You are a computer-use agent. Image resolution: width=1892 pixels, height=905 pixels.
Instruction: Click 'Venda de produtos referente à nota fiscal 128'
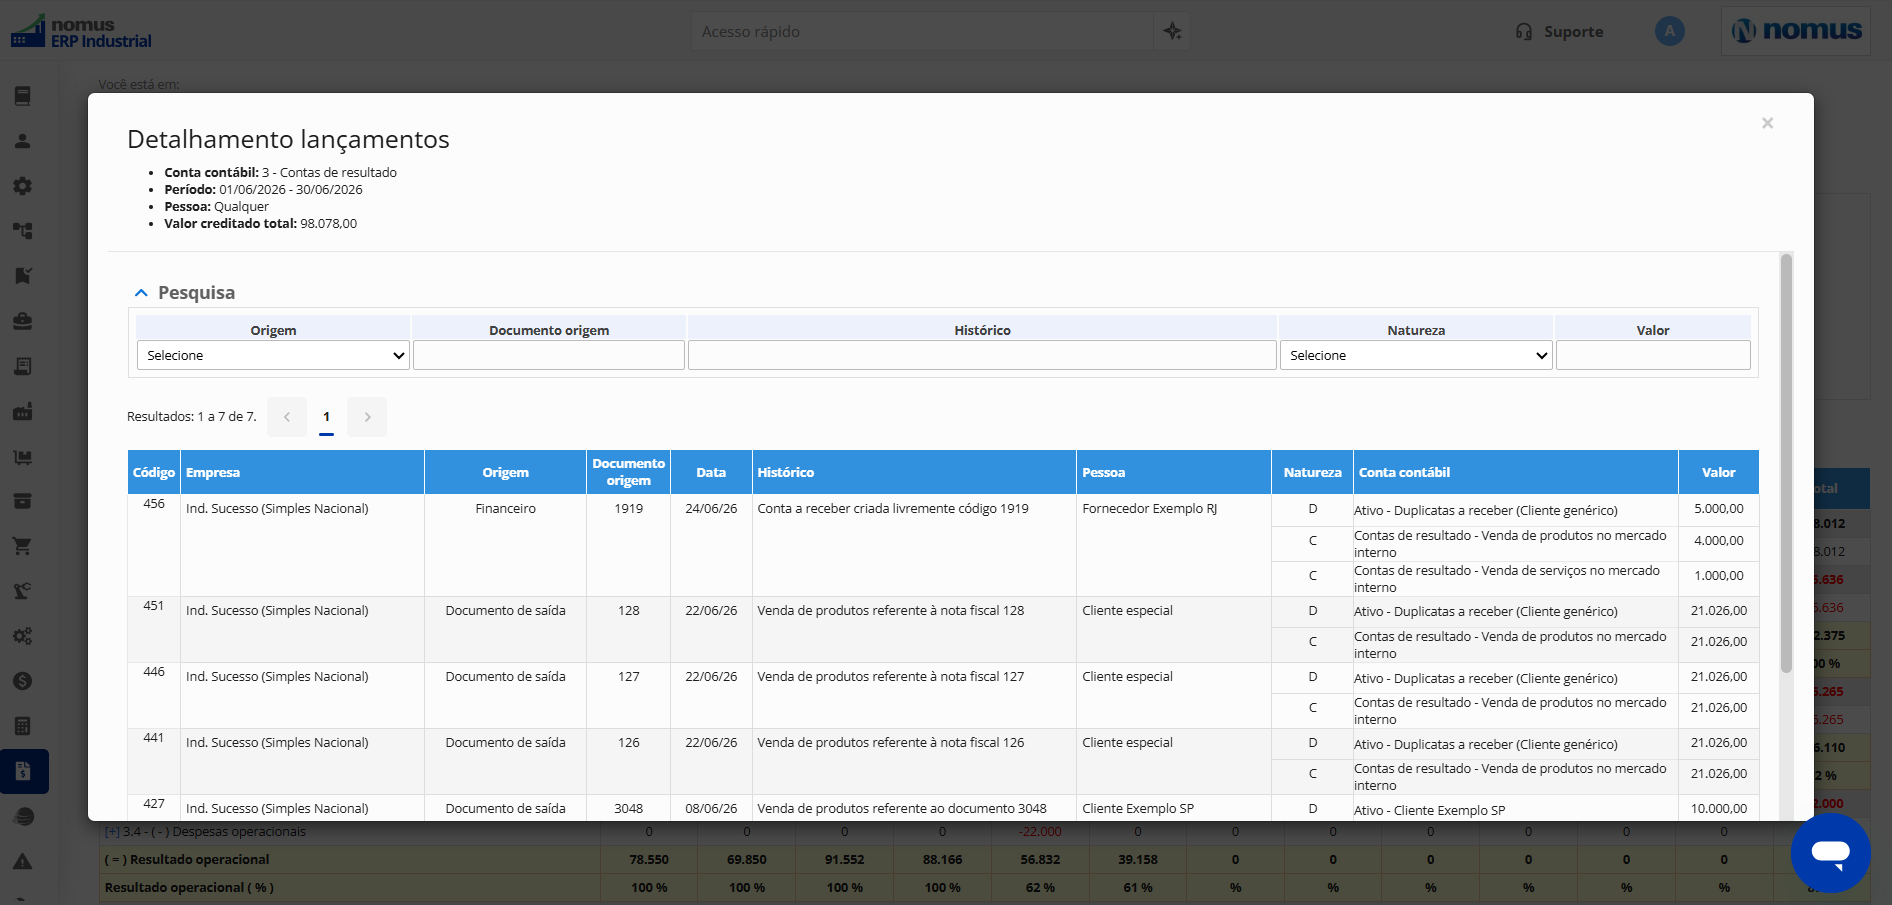coord(891,611)
